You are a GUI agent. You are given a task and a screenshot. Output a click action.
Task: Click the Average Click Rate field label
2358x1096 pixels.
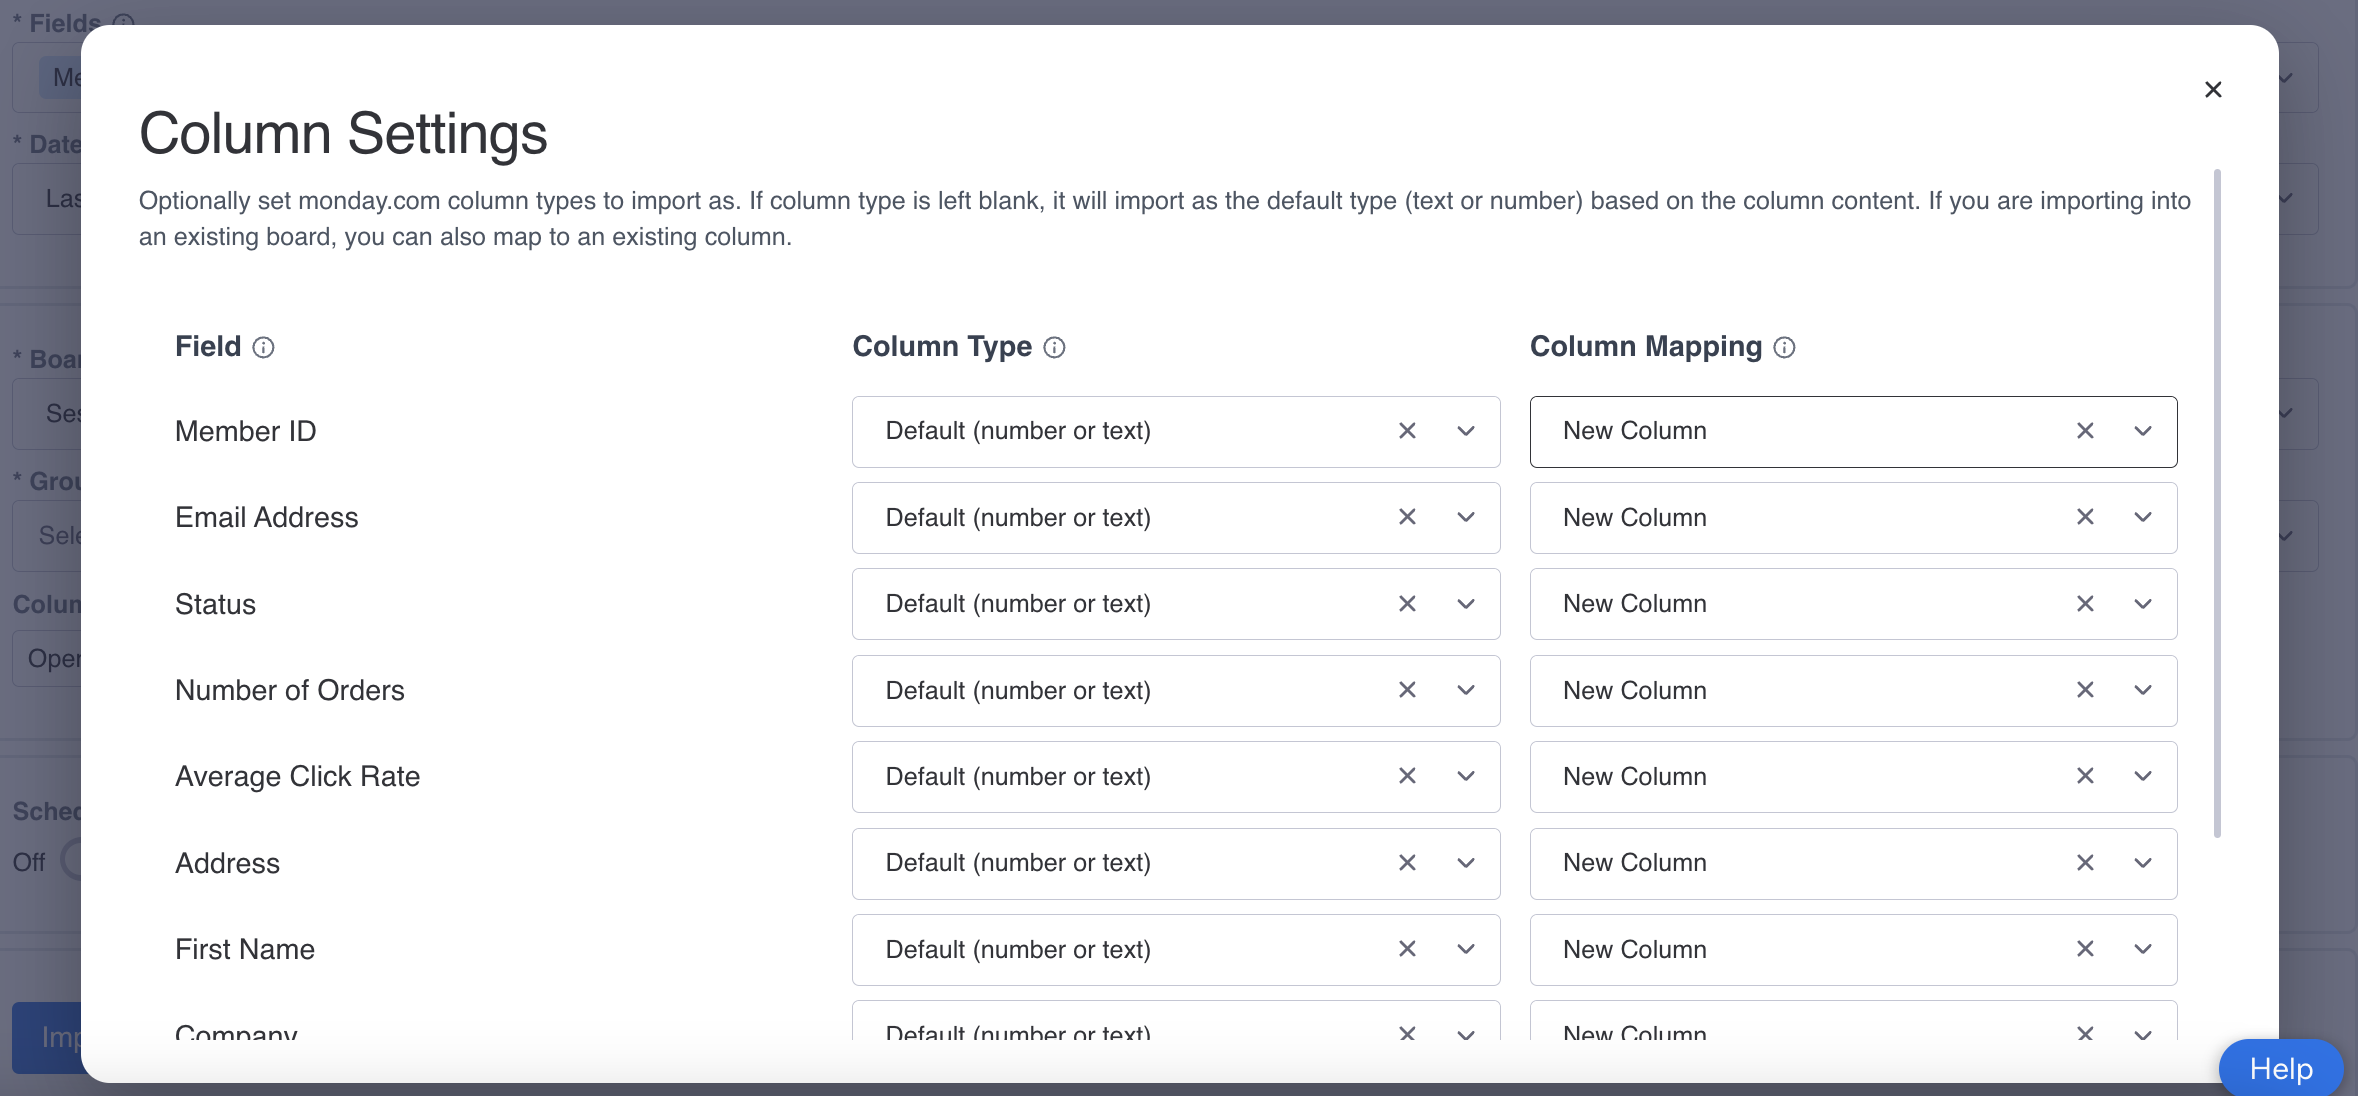[x=298, y=776]
